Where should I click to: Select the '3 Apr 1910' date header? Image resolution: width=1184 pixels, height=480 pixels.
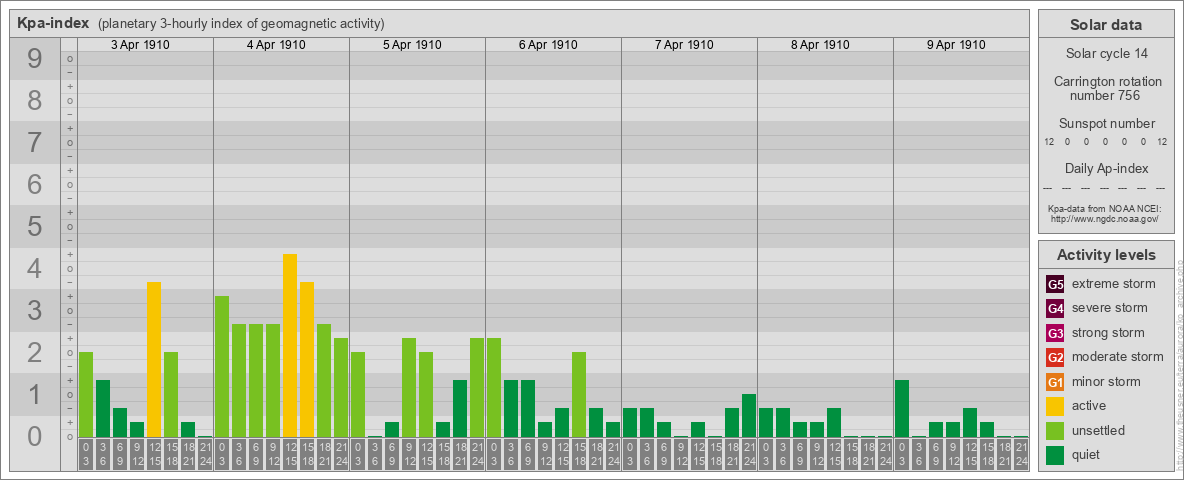tap(140, 45)
